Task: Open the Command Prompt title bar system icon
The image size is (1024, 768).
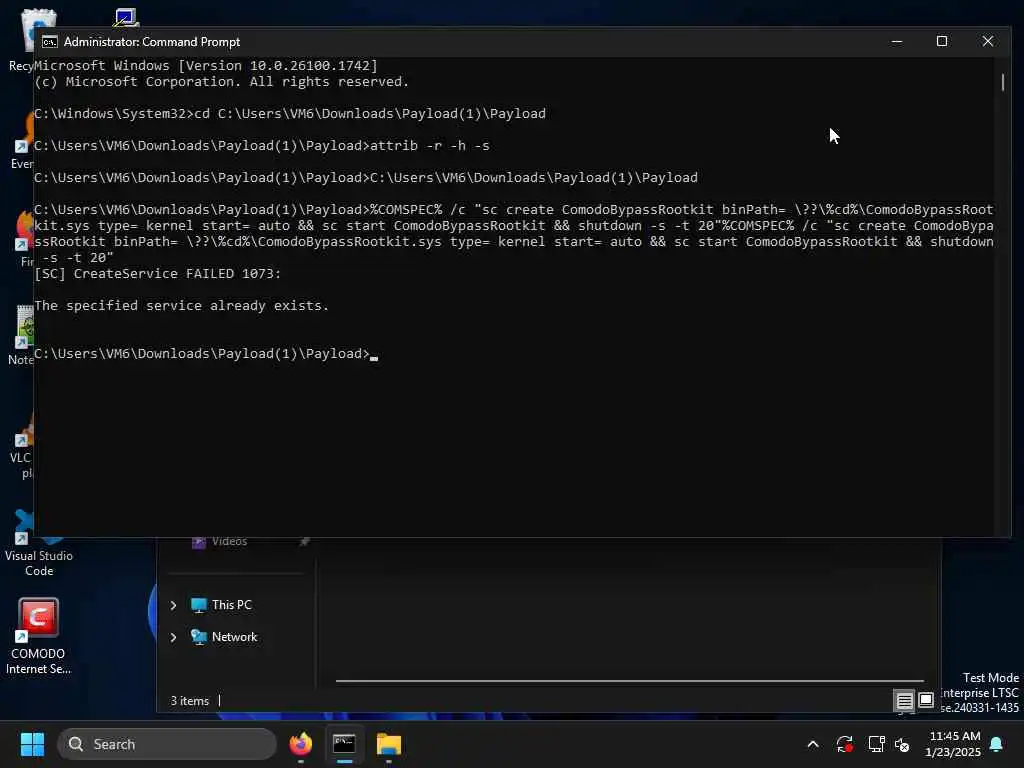Action: 50,42
